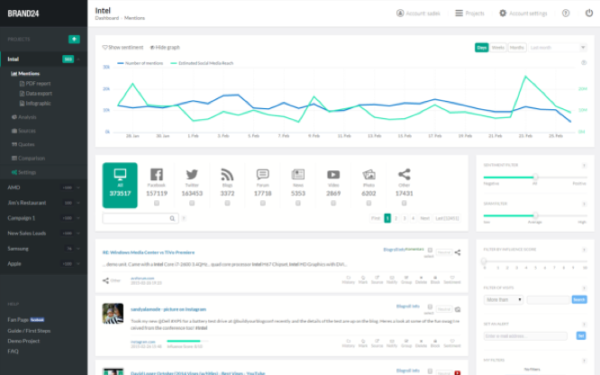The height and width of the screenshot is (375, 600).
Task: Tick the Photo source checkbox
Action: pos(369,203)
